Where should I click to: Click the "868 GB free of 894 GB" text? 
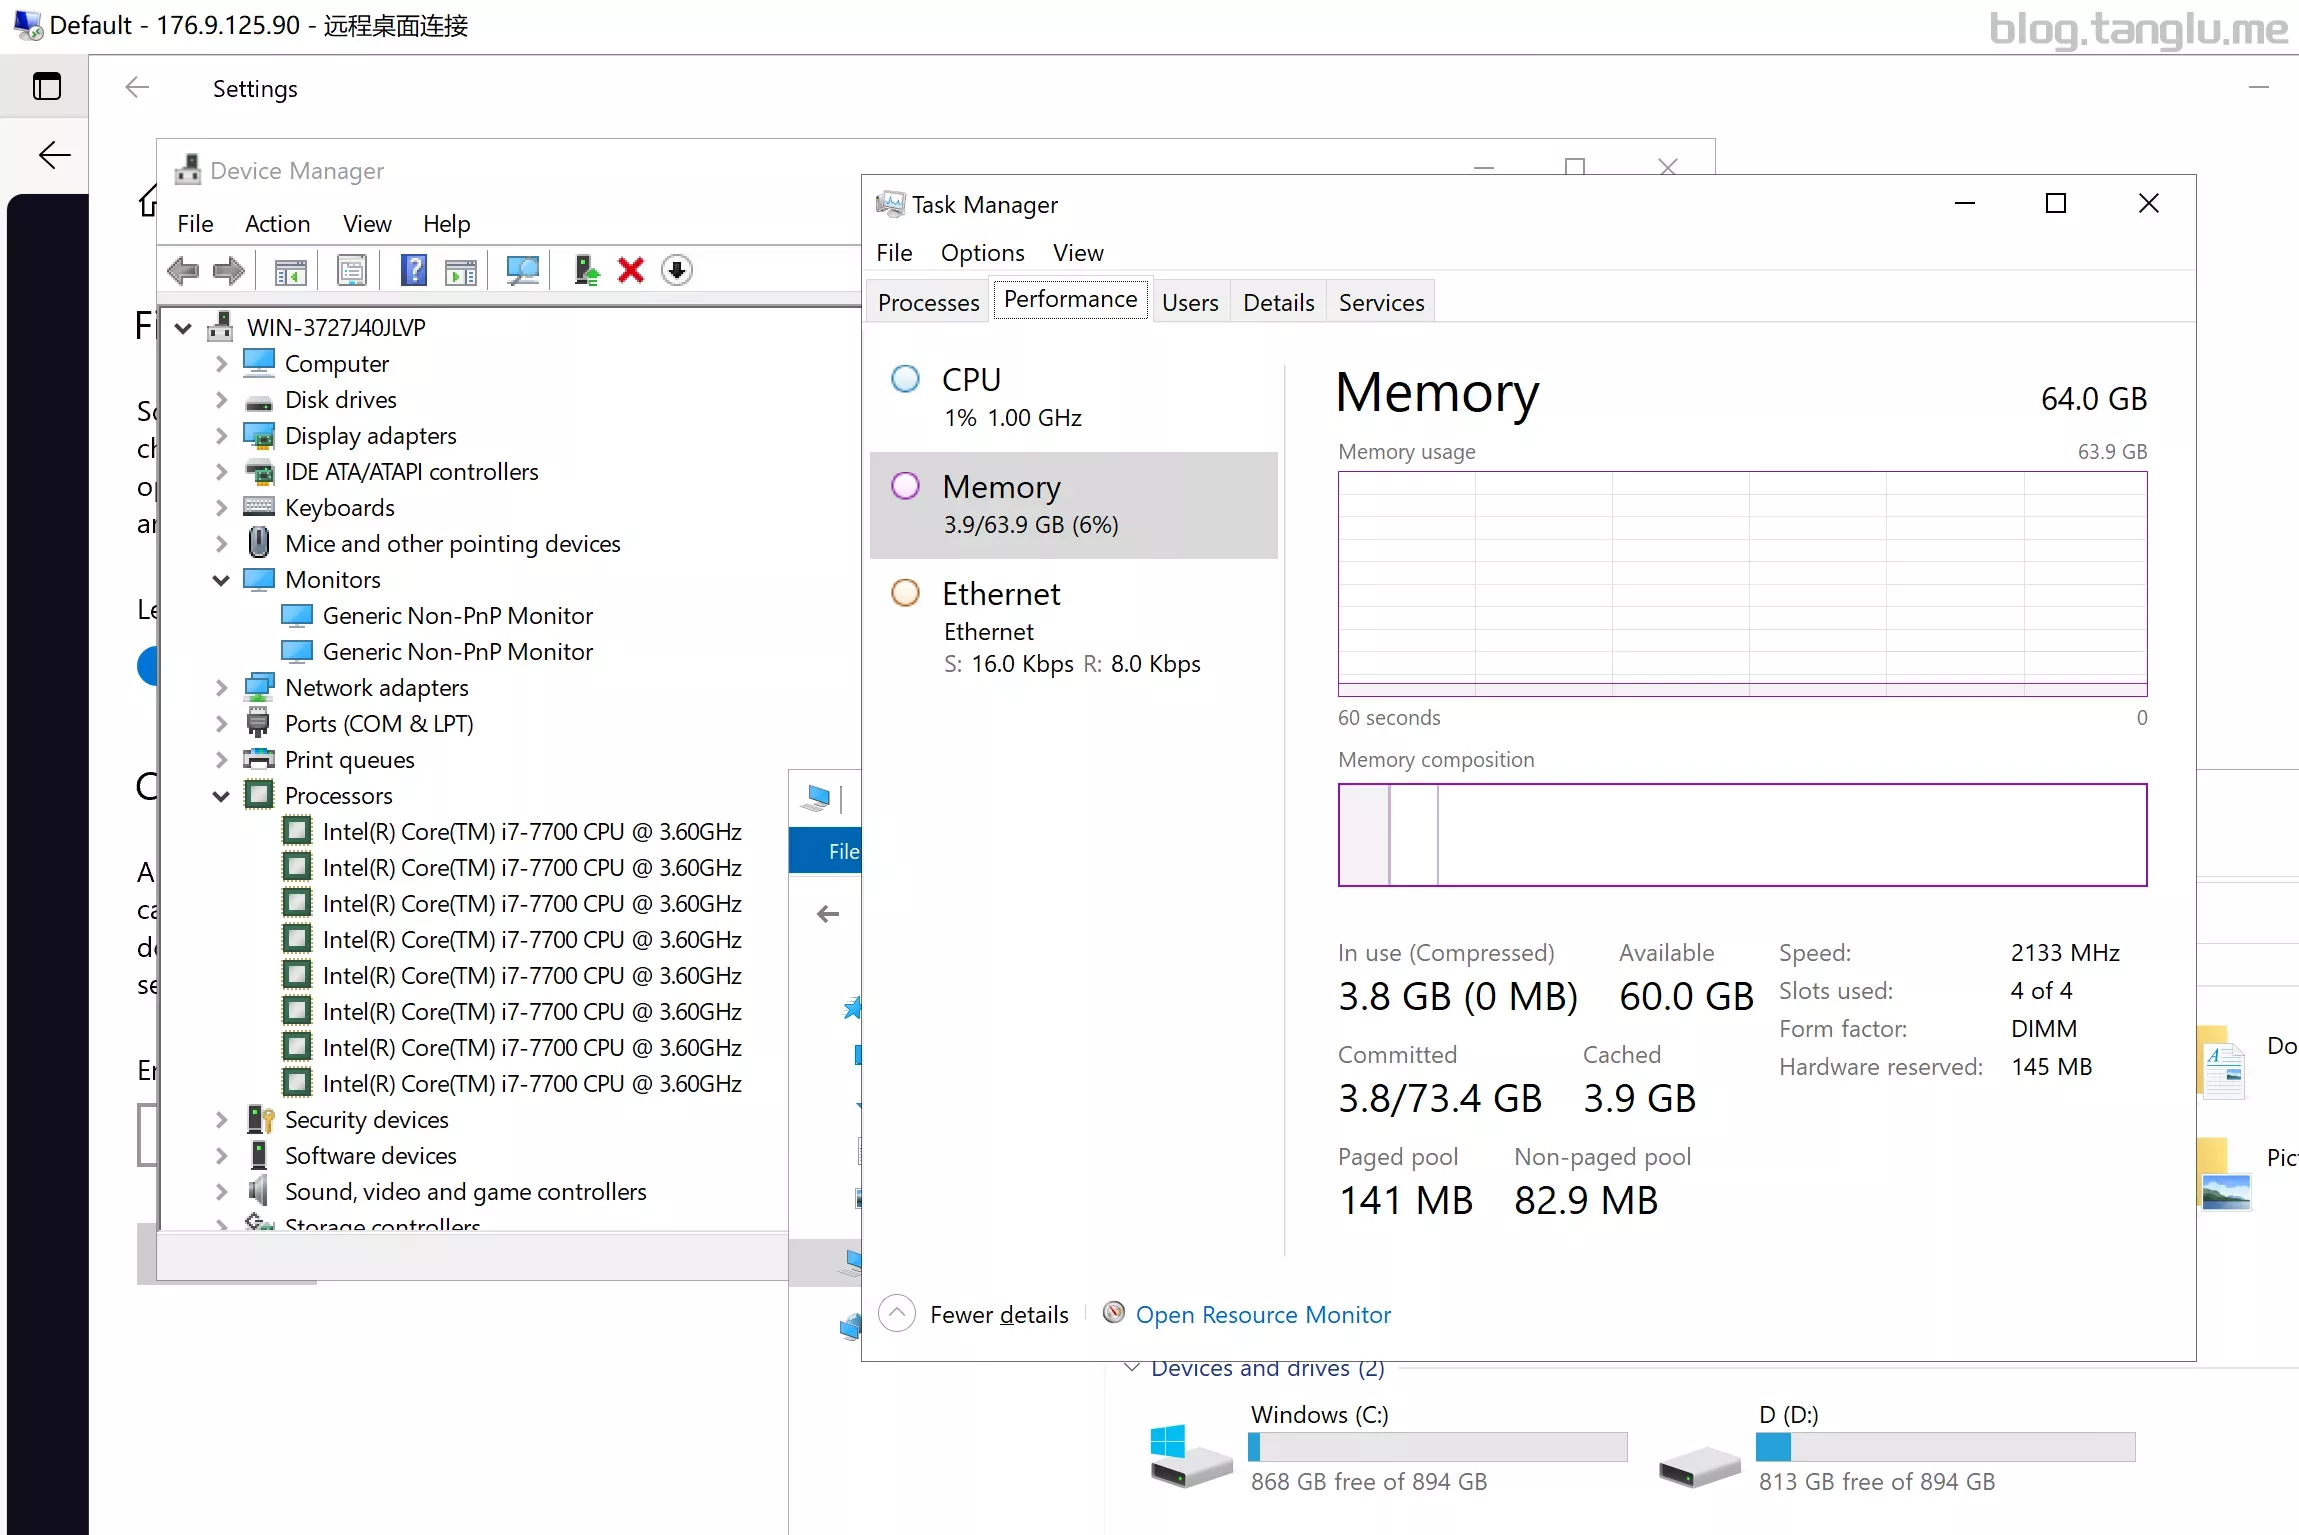click(x=1369, y=1481)
